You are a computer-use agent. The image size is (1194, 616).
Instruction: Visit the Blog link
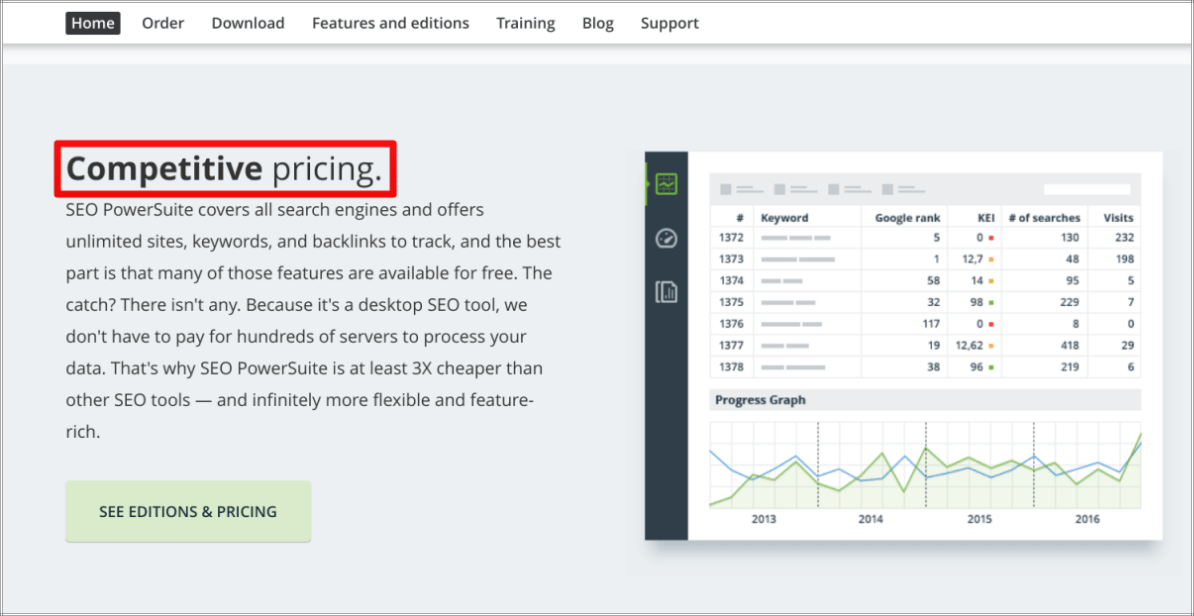(598, 23)
